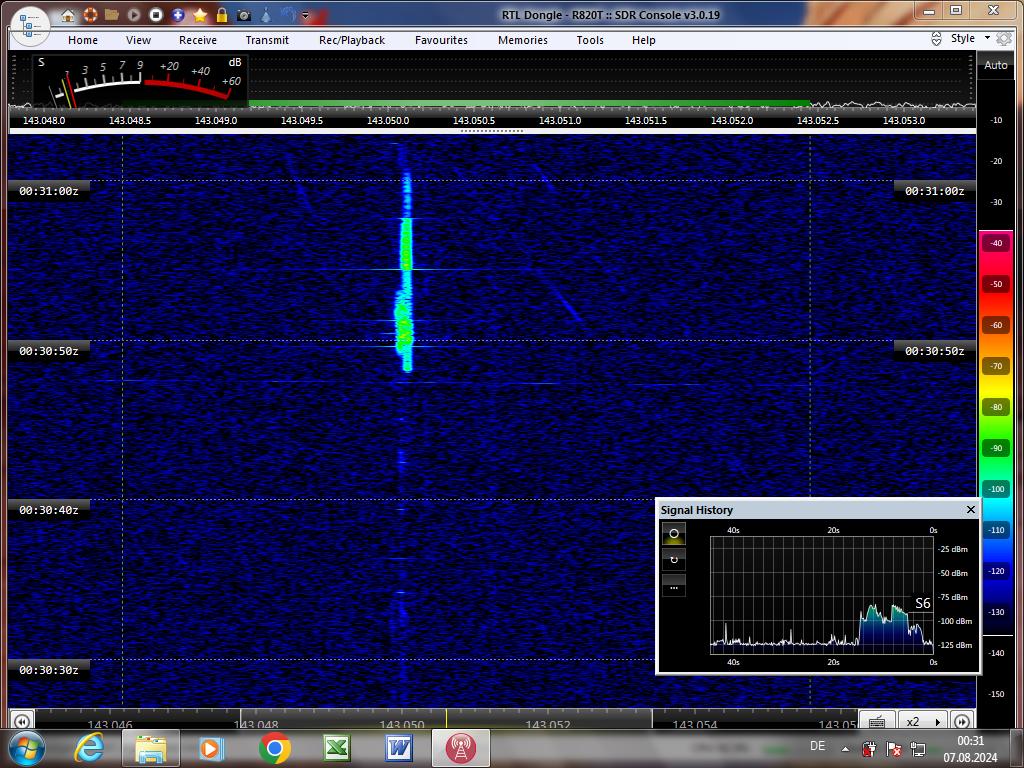Click the fast-forward button at bottom-right frequency bar
Screen dimensions: 1024x768
pyautogui.click(x=962, y=721)
